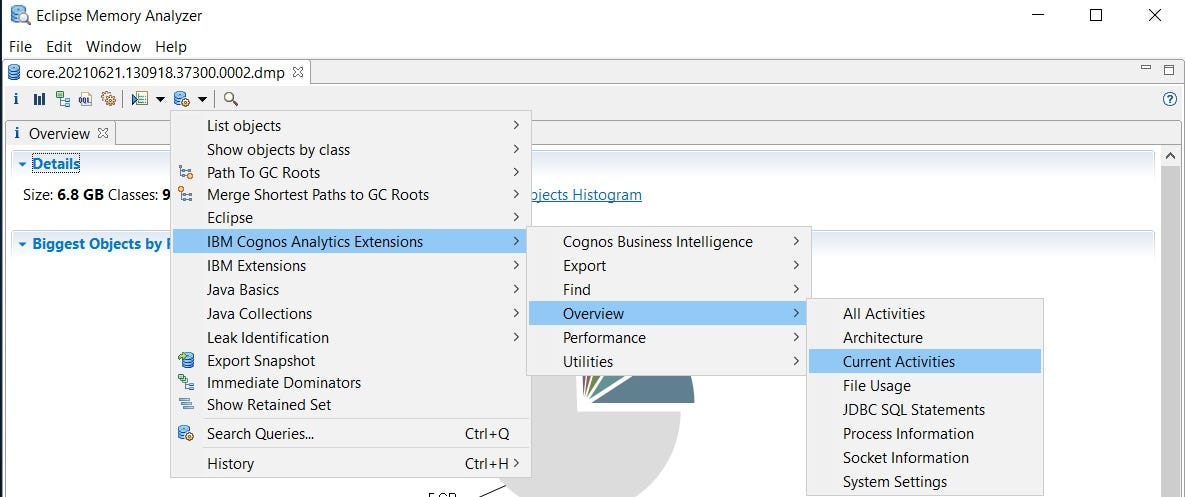
Task: Switch to the Overview tab
Action: click(59, 134)
